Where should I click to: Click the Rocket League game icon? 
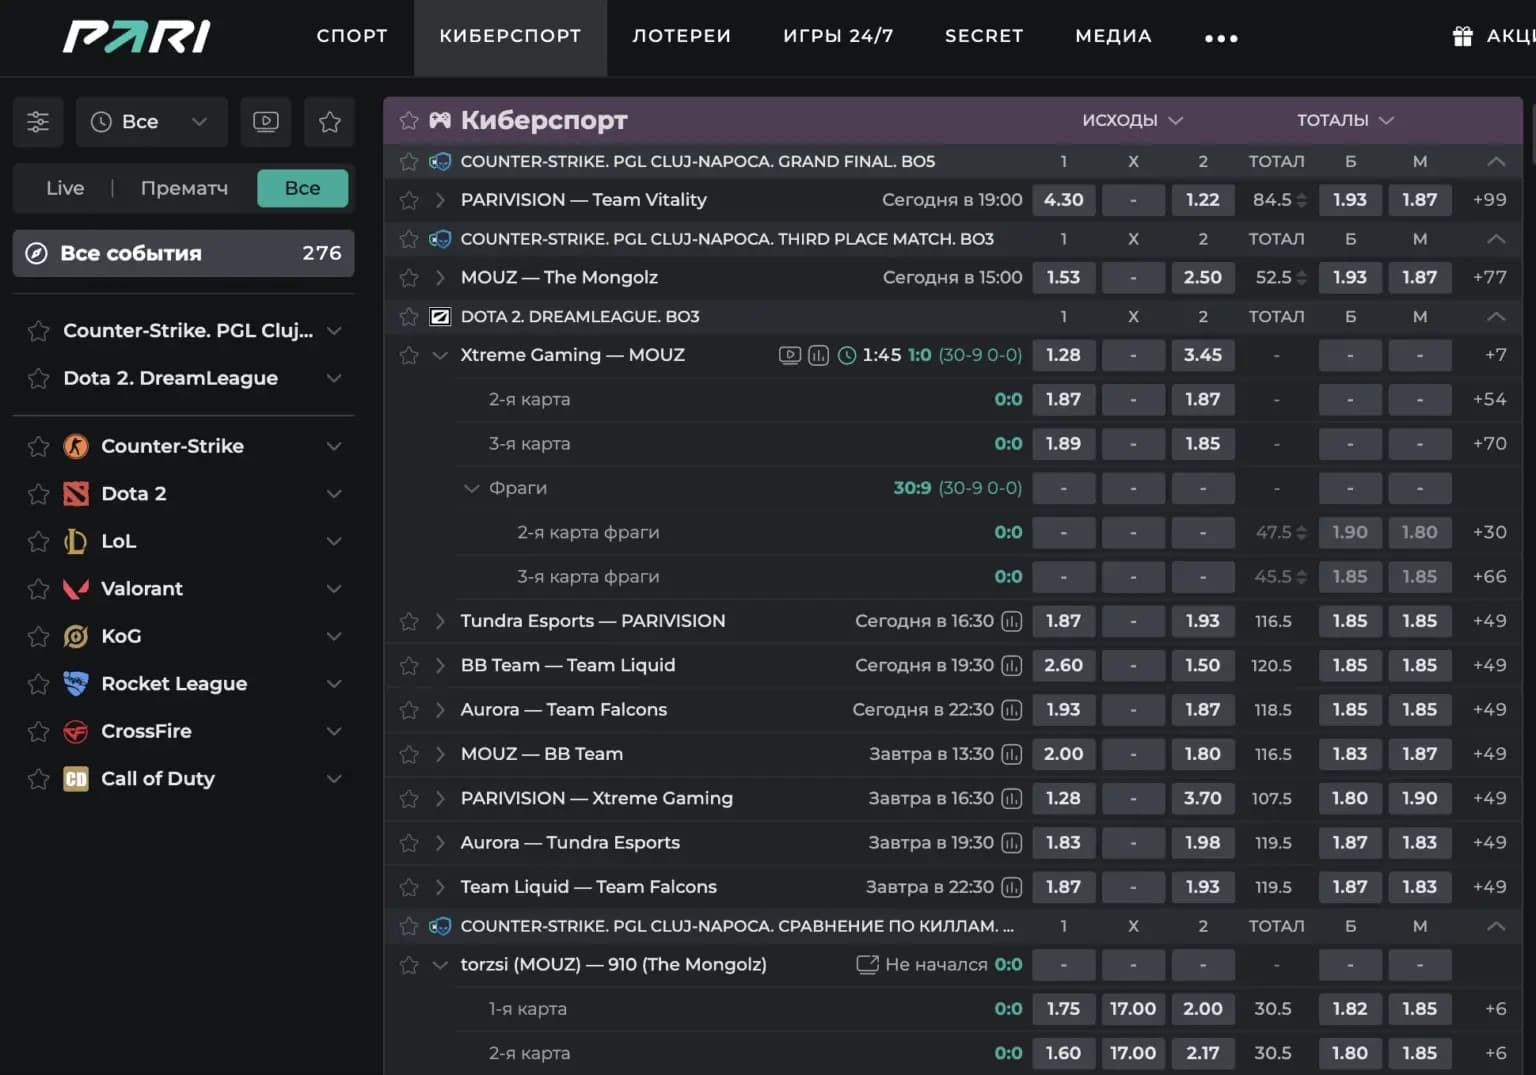(76, 683)
